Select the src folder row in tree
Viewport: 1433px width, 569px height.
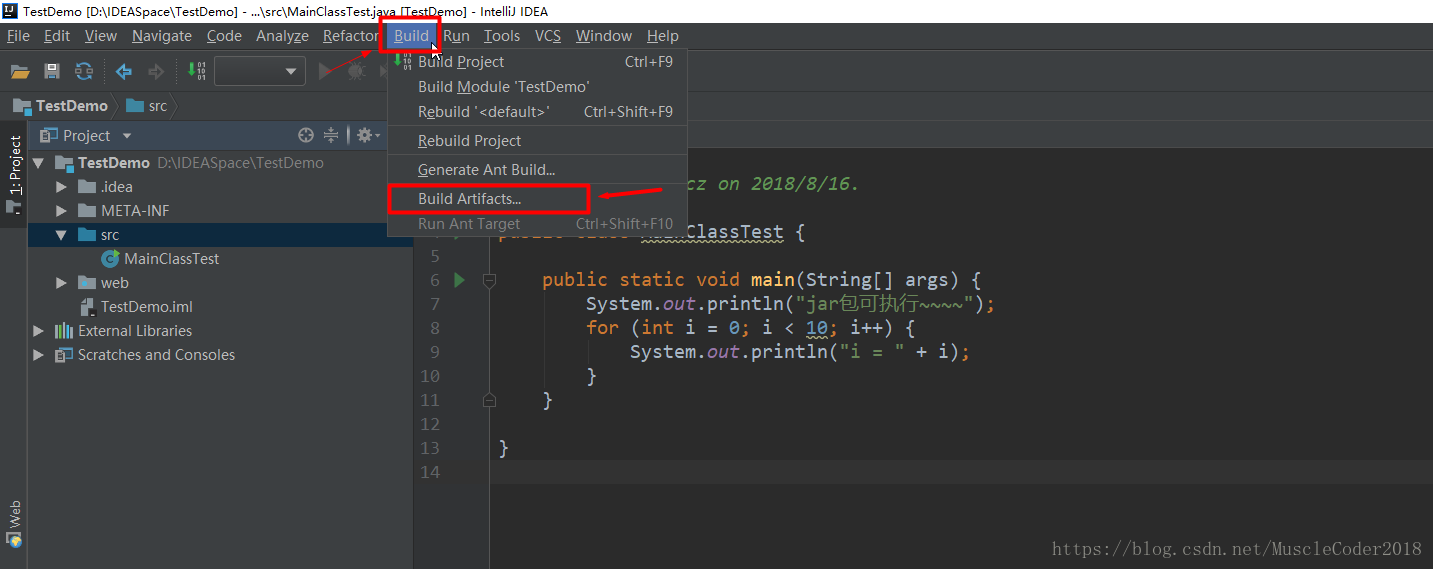click(x=220, y=235)
